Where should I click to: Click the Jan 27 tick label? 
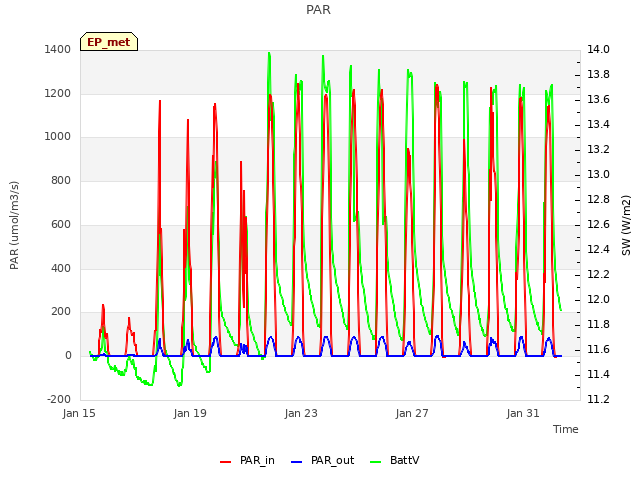(412, 413)
